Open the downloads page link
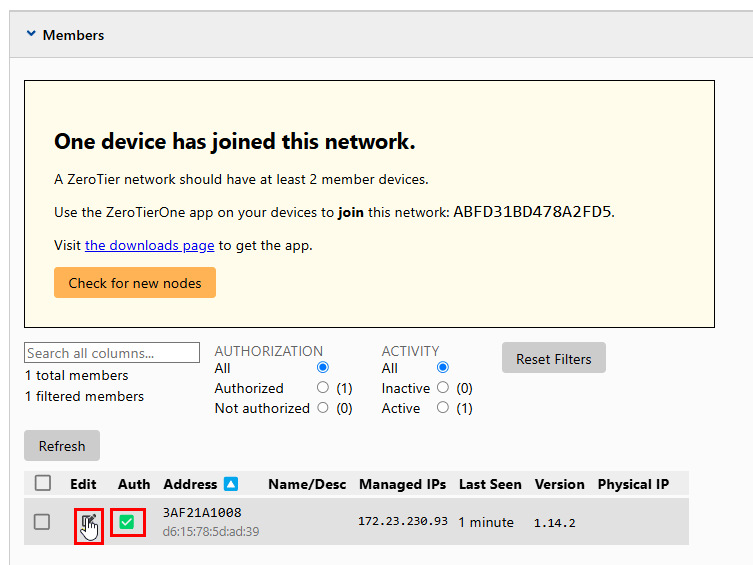 pos(150,245)
